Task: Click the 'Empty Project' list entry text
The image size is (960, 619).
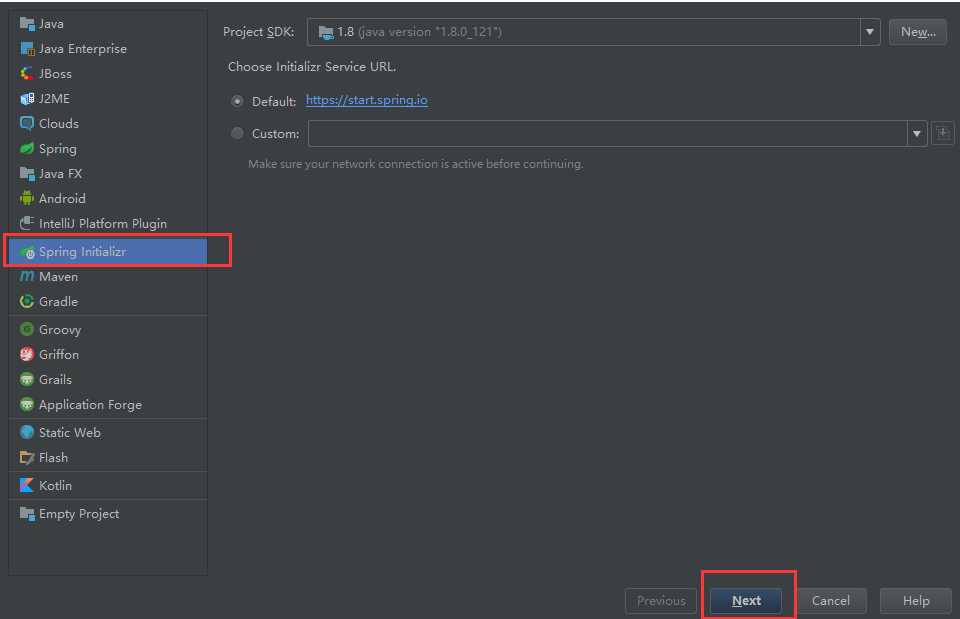Action: 79,514
